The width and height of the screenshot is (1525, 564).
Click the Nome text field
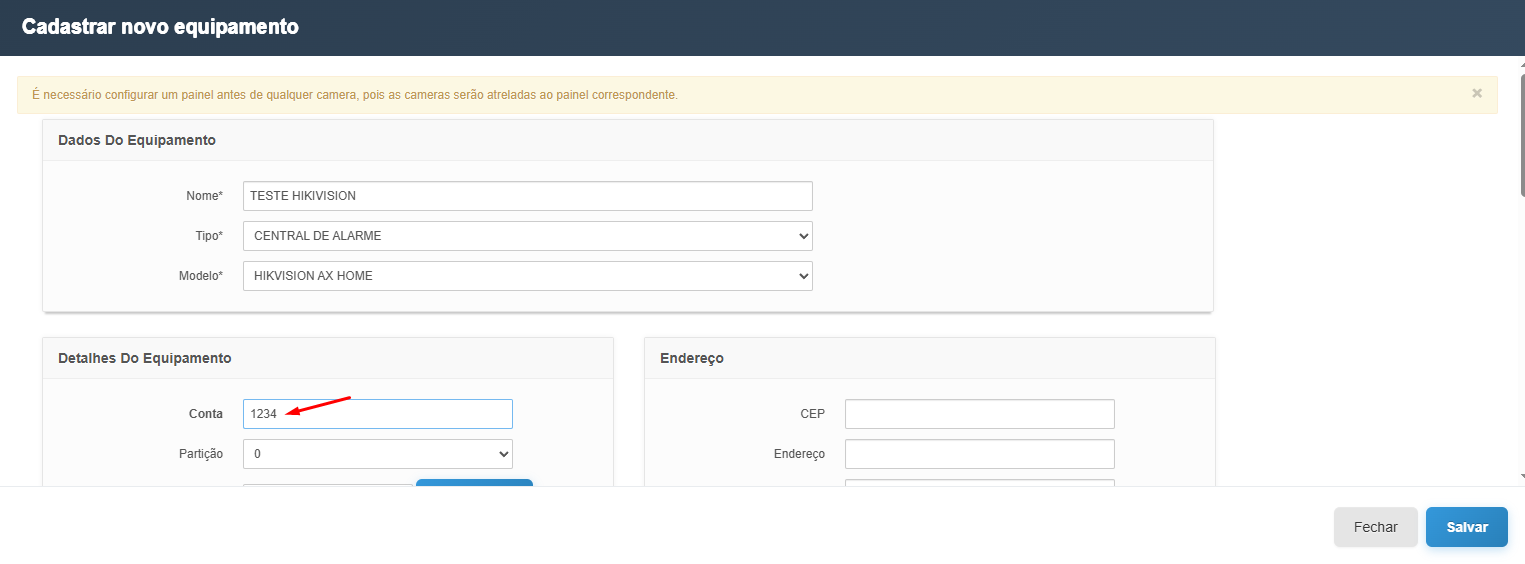click(x=527, y=196)
